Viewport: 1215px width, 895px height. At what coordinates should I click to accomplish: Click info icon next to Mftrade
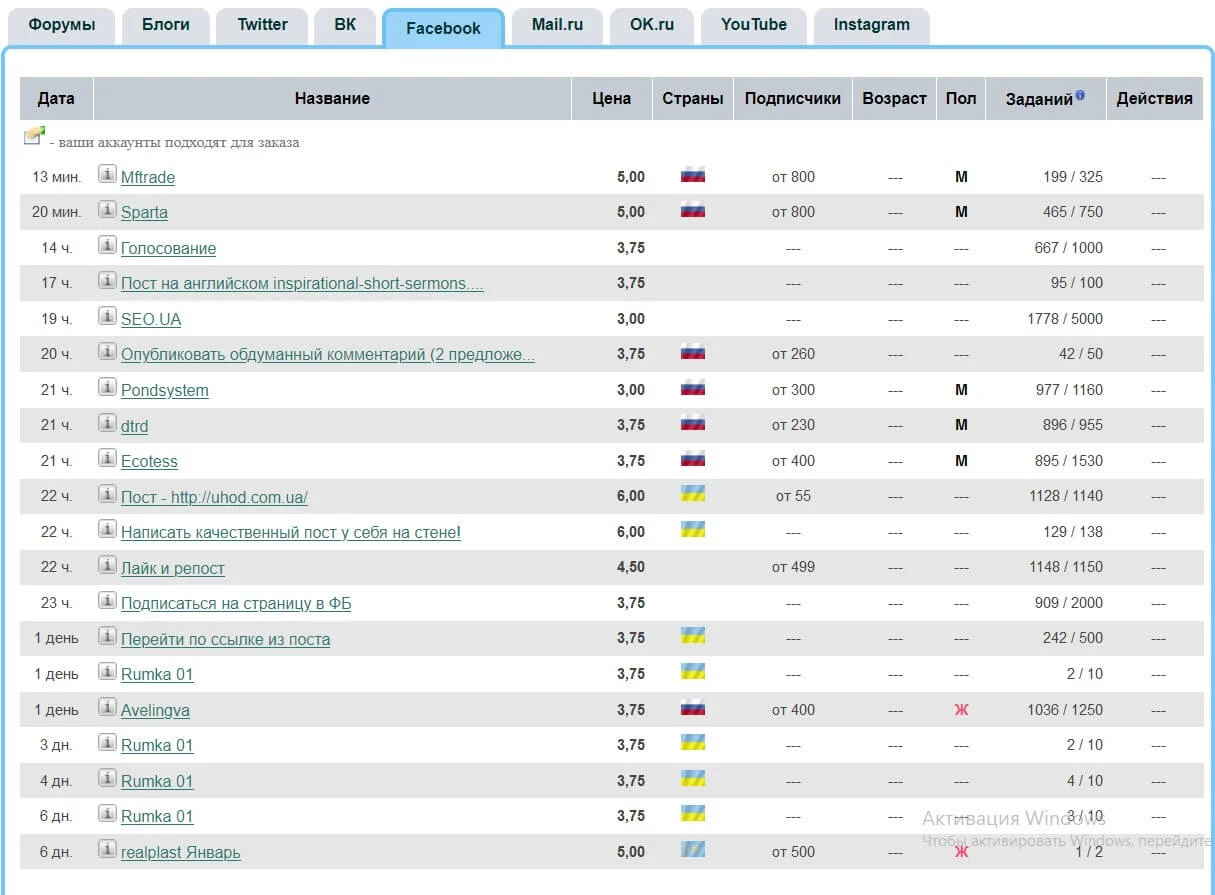tap(107, 175)
